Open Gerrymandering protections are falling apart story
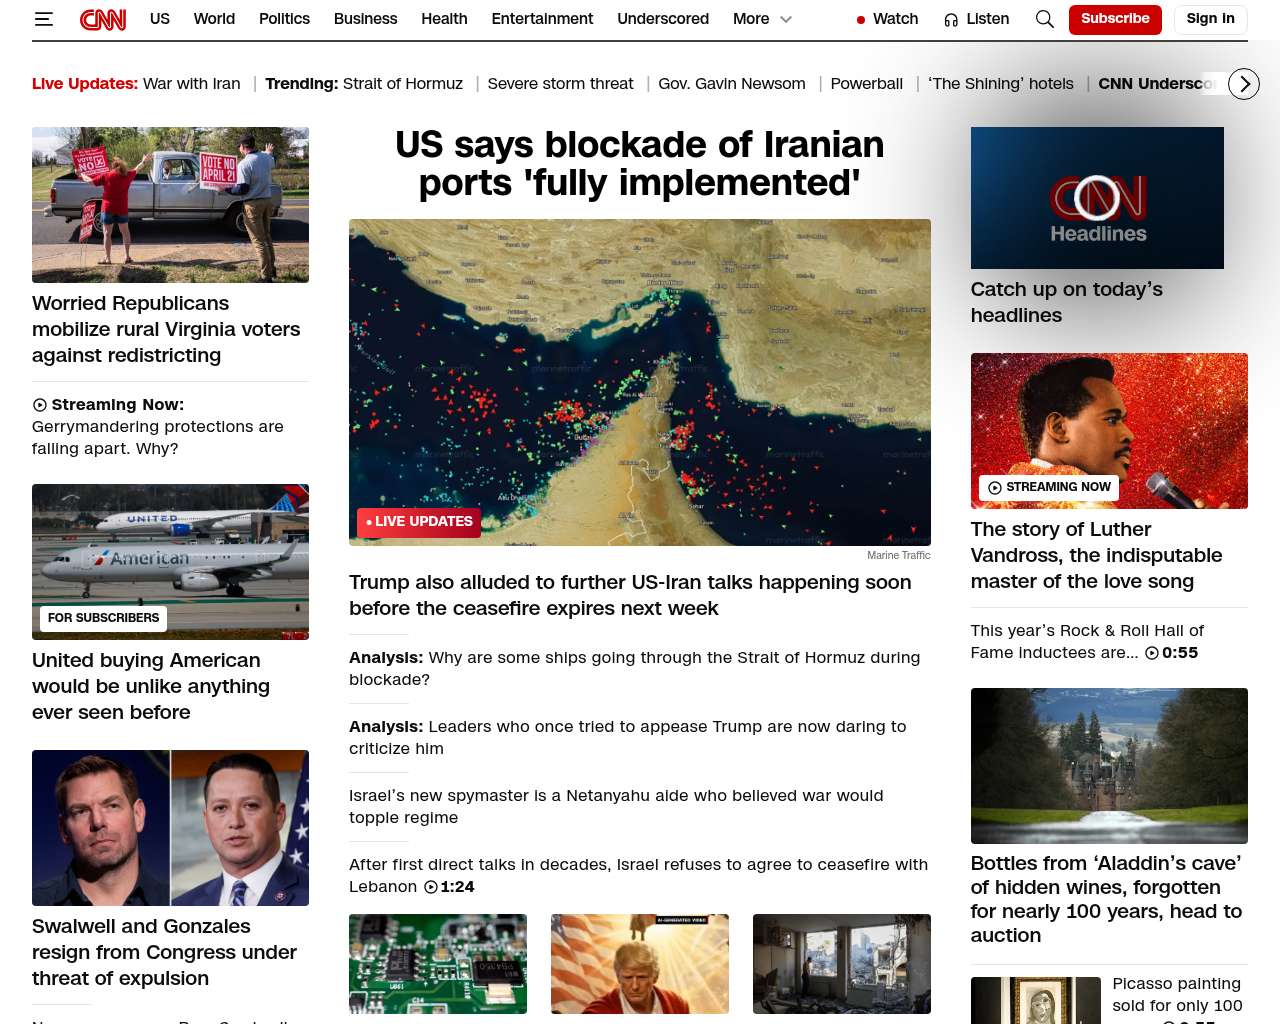The height and width of the screenshot is (1024, 1280). [x=158, y=438]
